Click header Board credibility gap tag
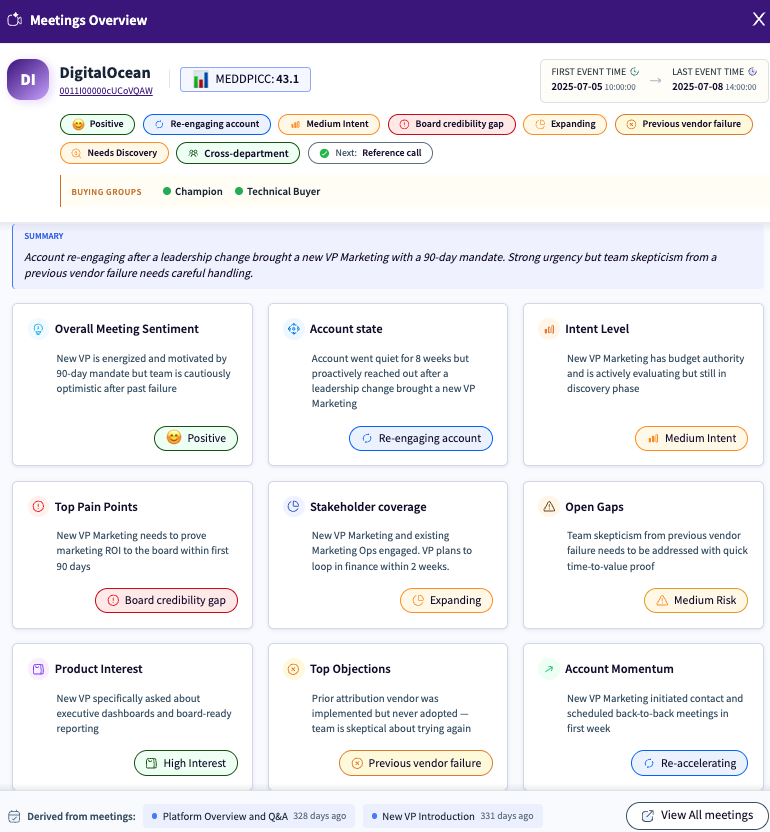Viewport: 770px width, 832px height. click(452, 124)
